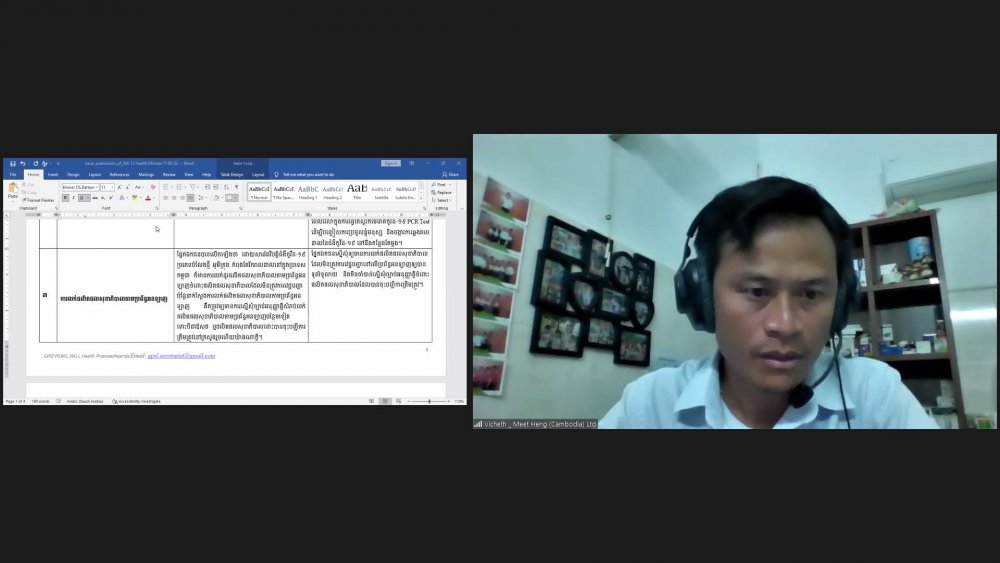Switch to the References tab
Image resolution: width=1000 pixels, height=563 pixels.
[119, 174]
